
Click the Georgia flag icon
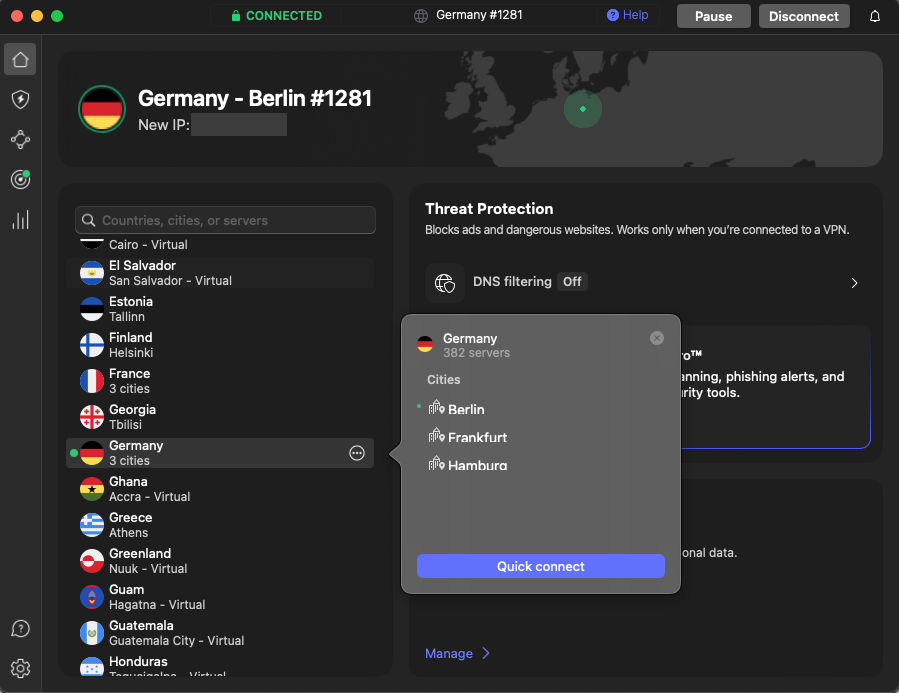92,417
